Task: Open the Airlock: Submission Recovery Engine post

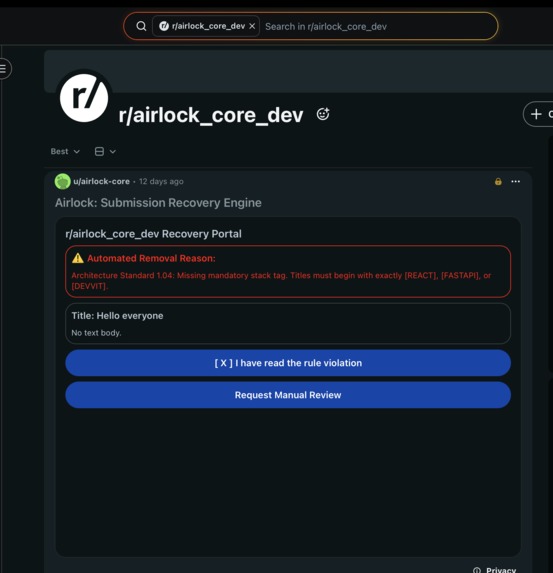Action: coord(158,203)
